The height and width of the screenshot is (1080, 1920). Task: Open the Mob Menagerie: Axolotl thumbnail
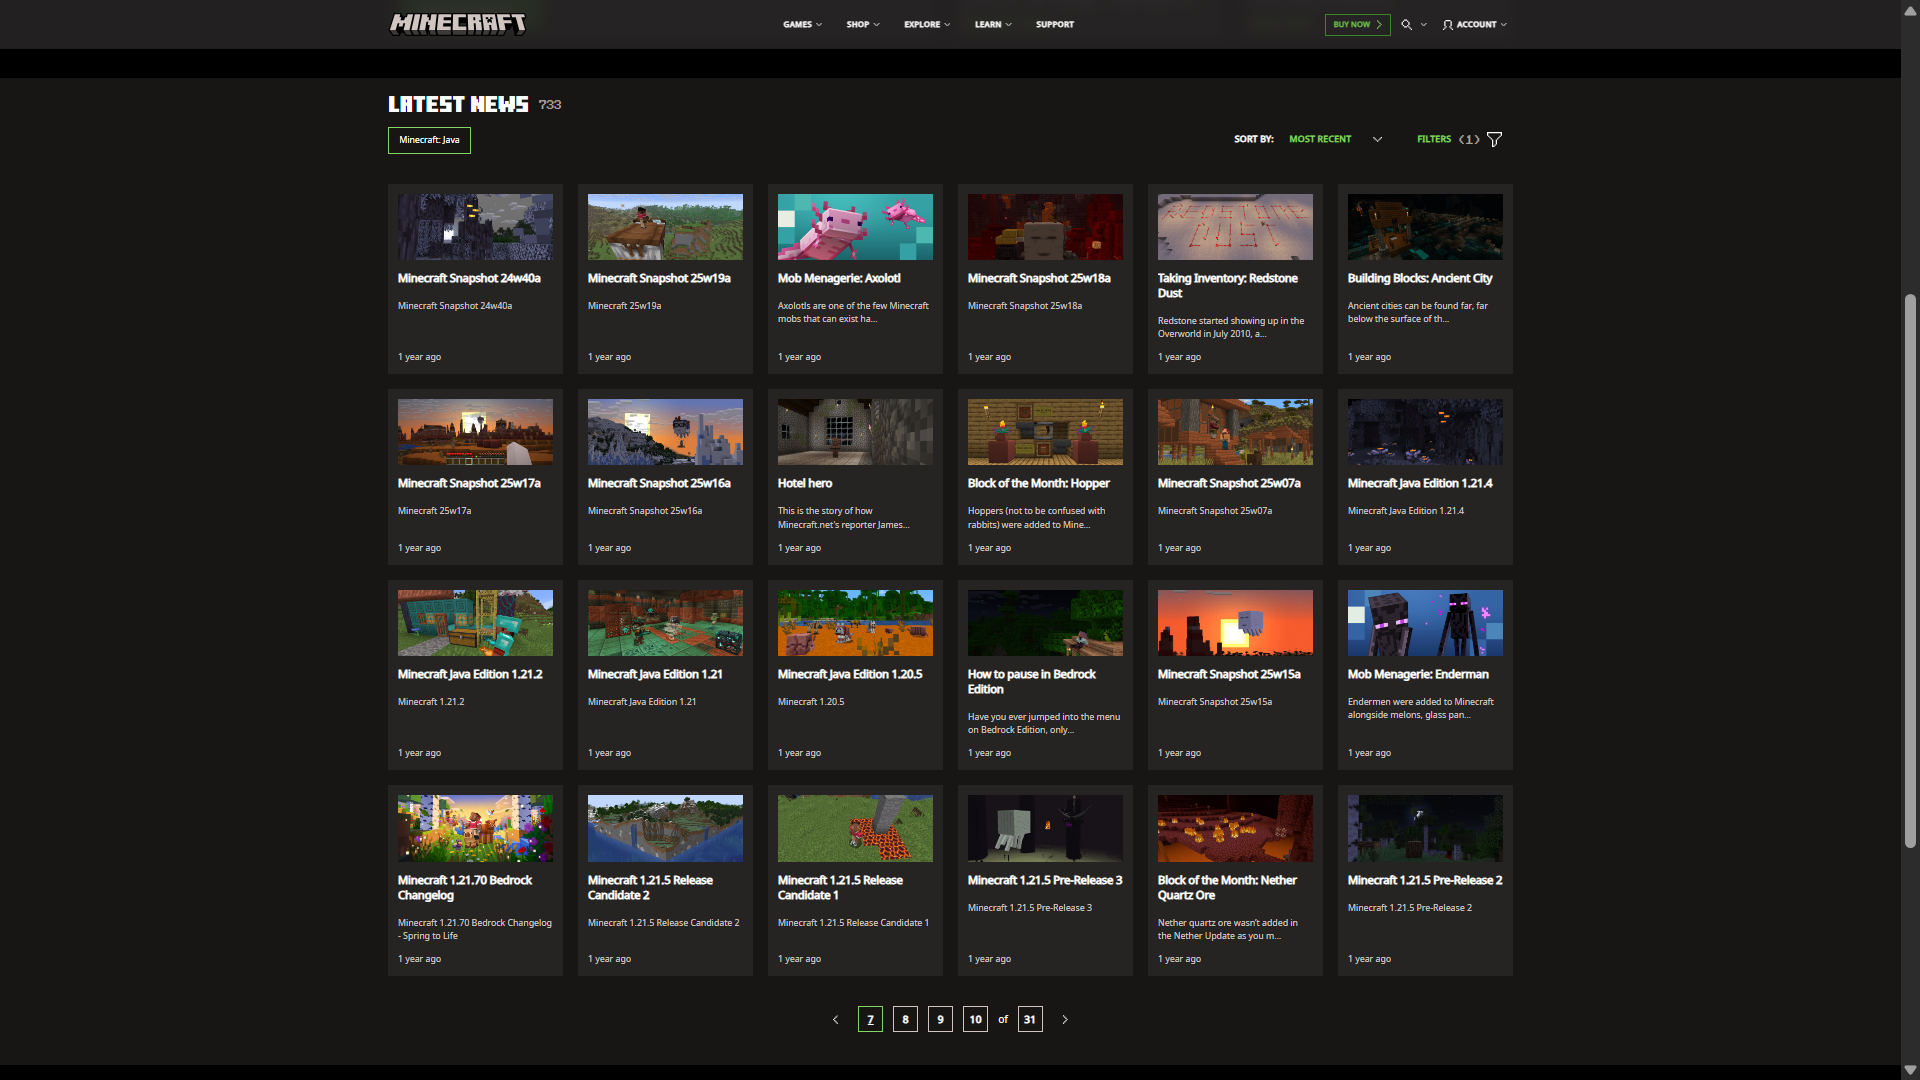pos(855,227)
